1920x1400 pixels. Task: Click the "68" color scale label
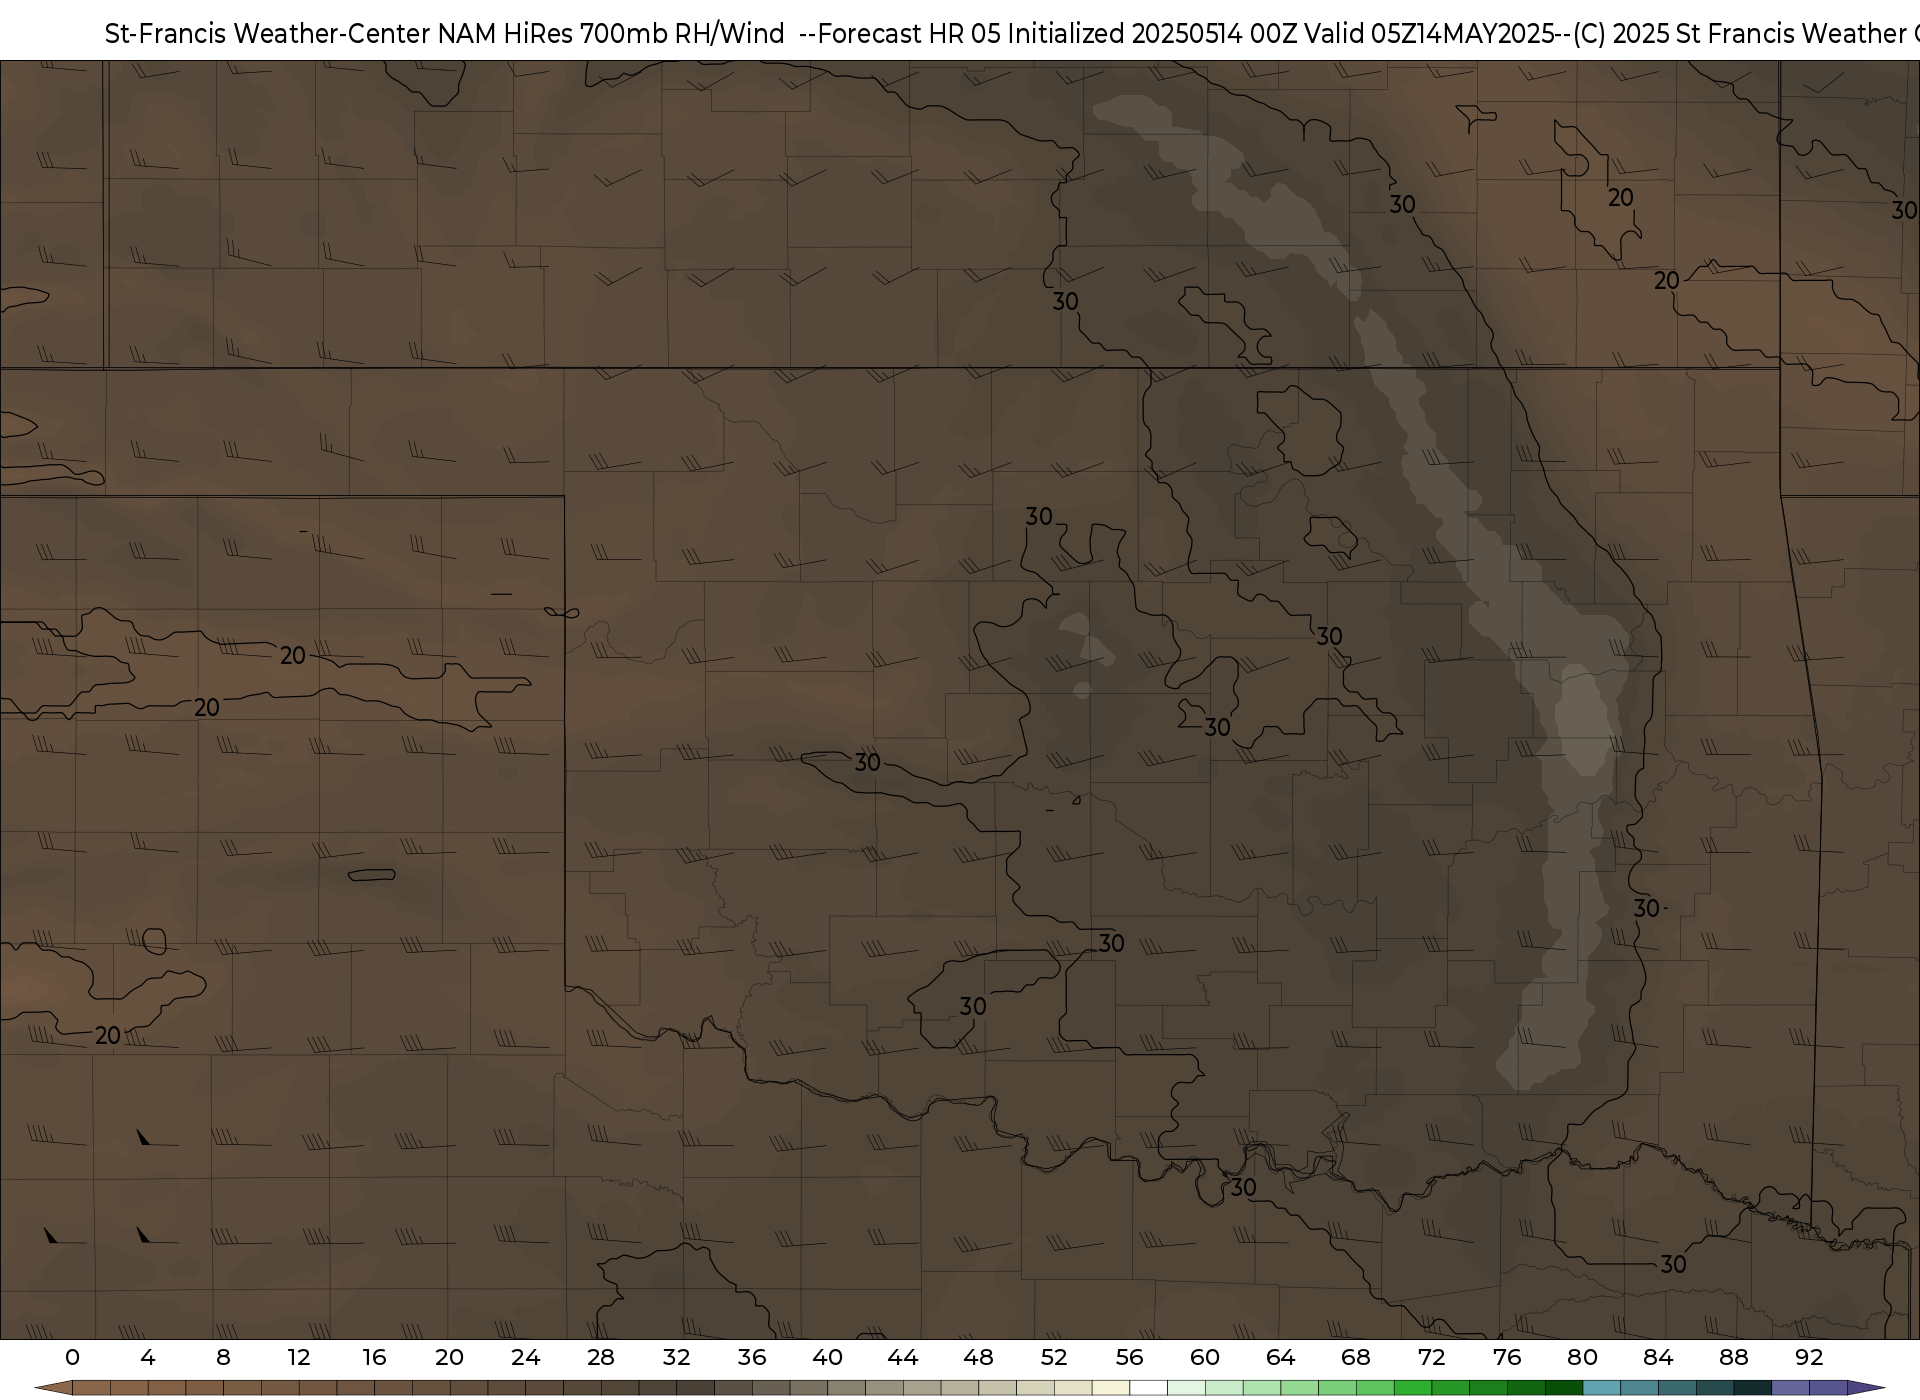tap(1356, 1357)
